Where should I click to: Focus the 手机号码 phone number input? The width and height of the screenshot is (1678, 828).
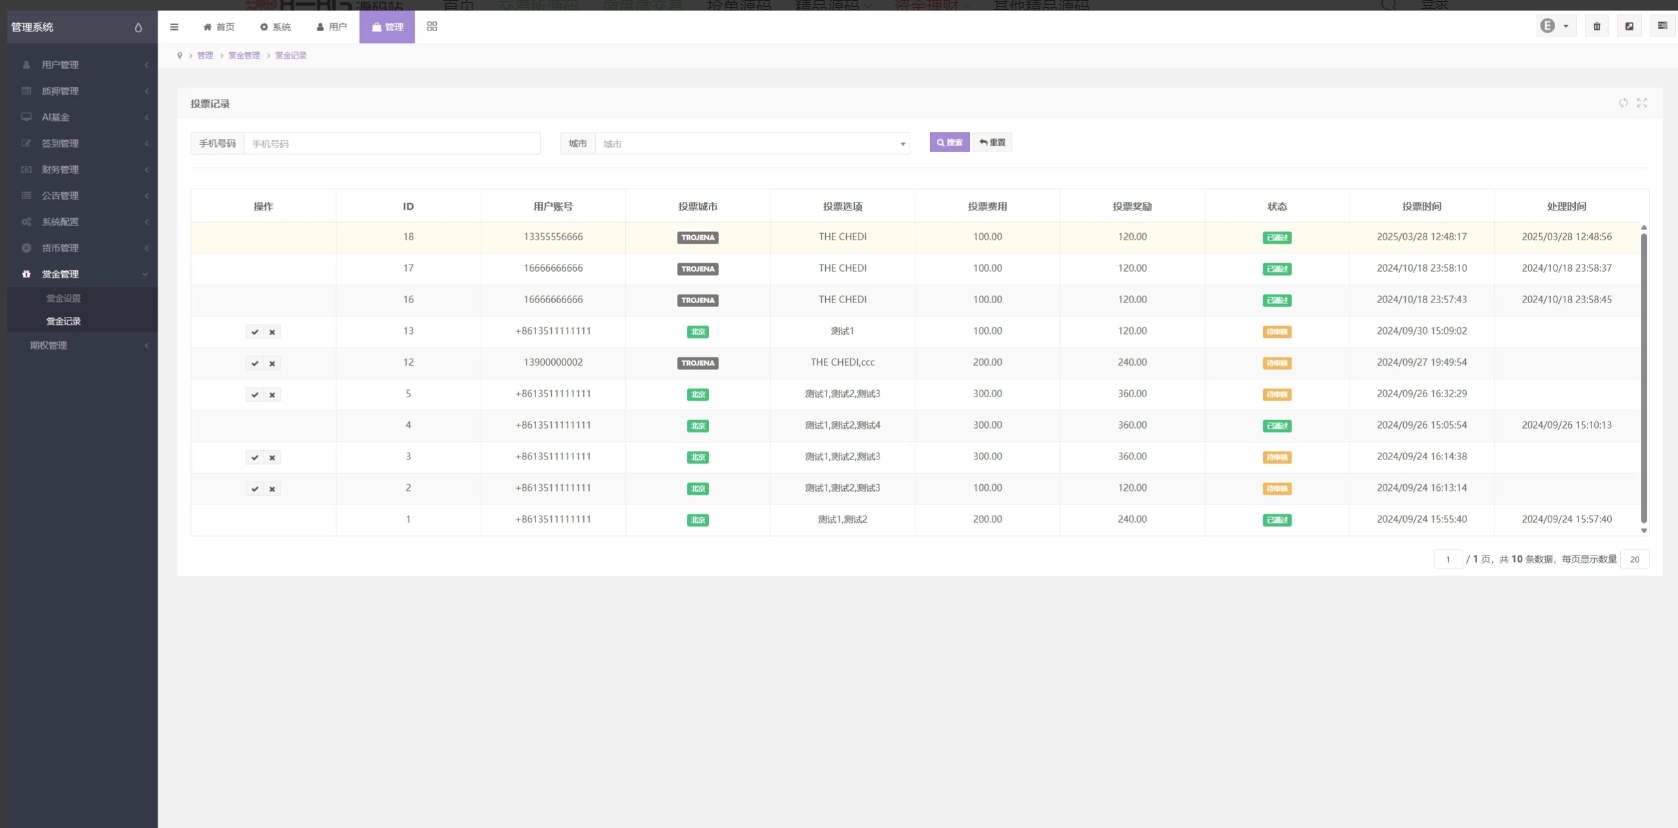pyautogui.click(x=391, y=144)
